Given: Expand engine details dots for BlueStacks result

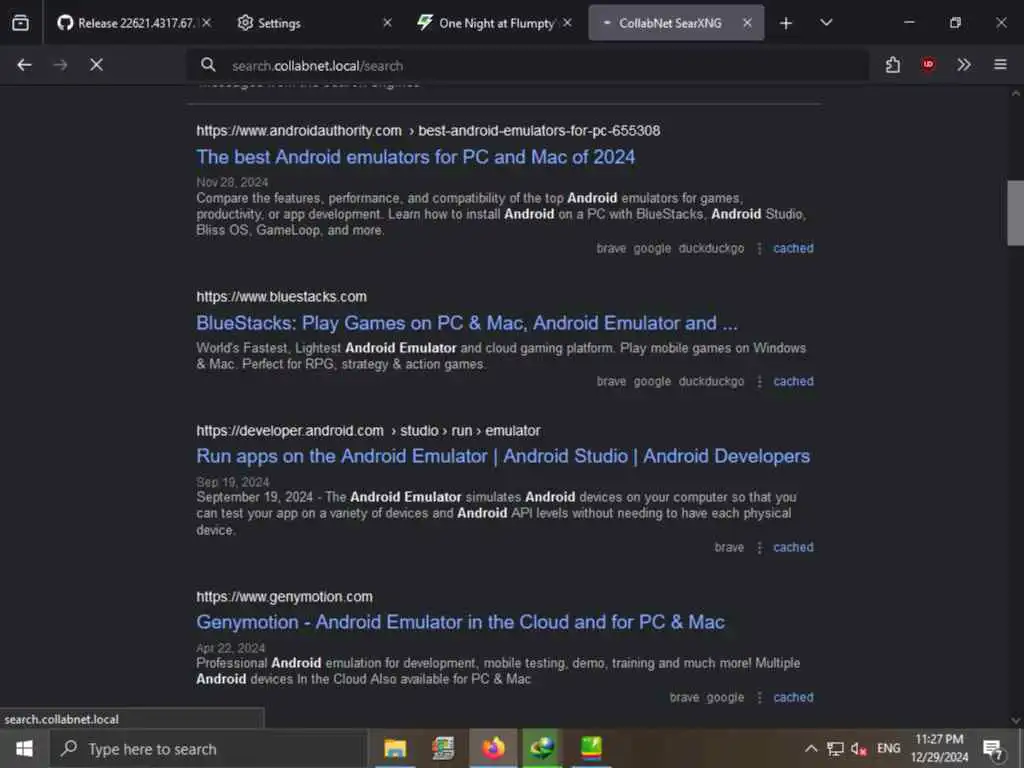Looking at the screenshot, I should pyautogui.click(x=759, y=381).
